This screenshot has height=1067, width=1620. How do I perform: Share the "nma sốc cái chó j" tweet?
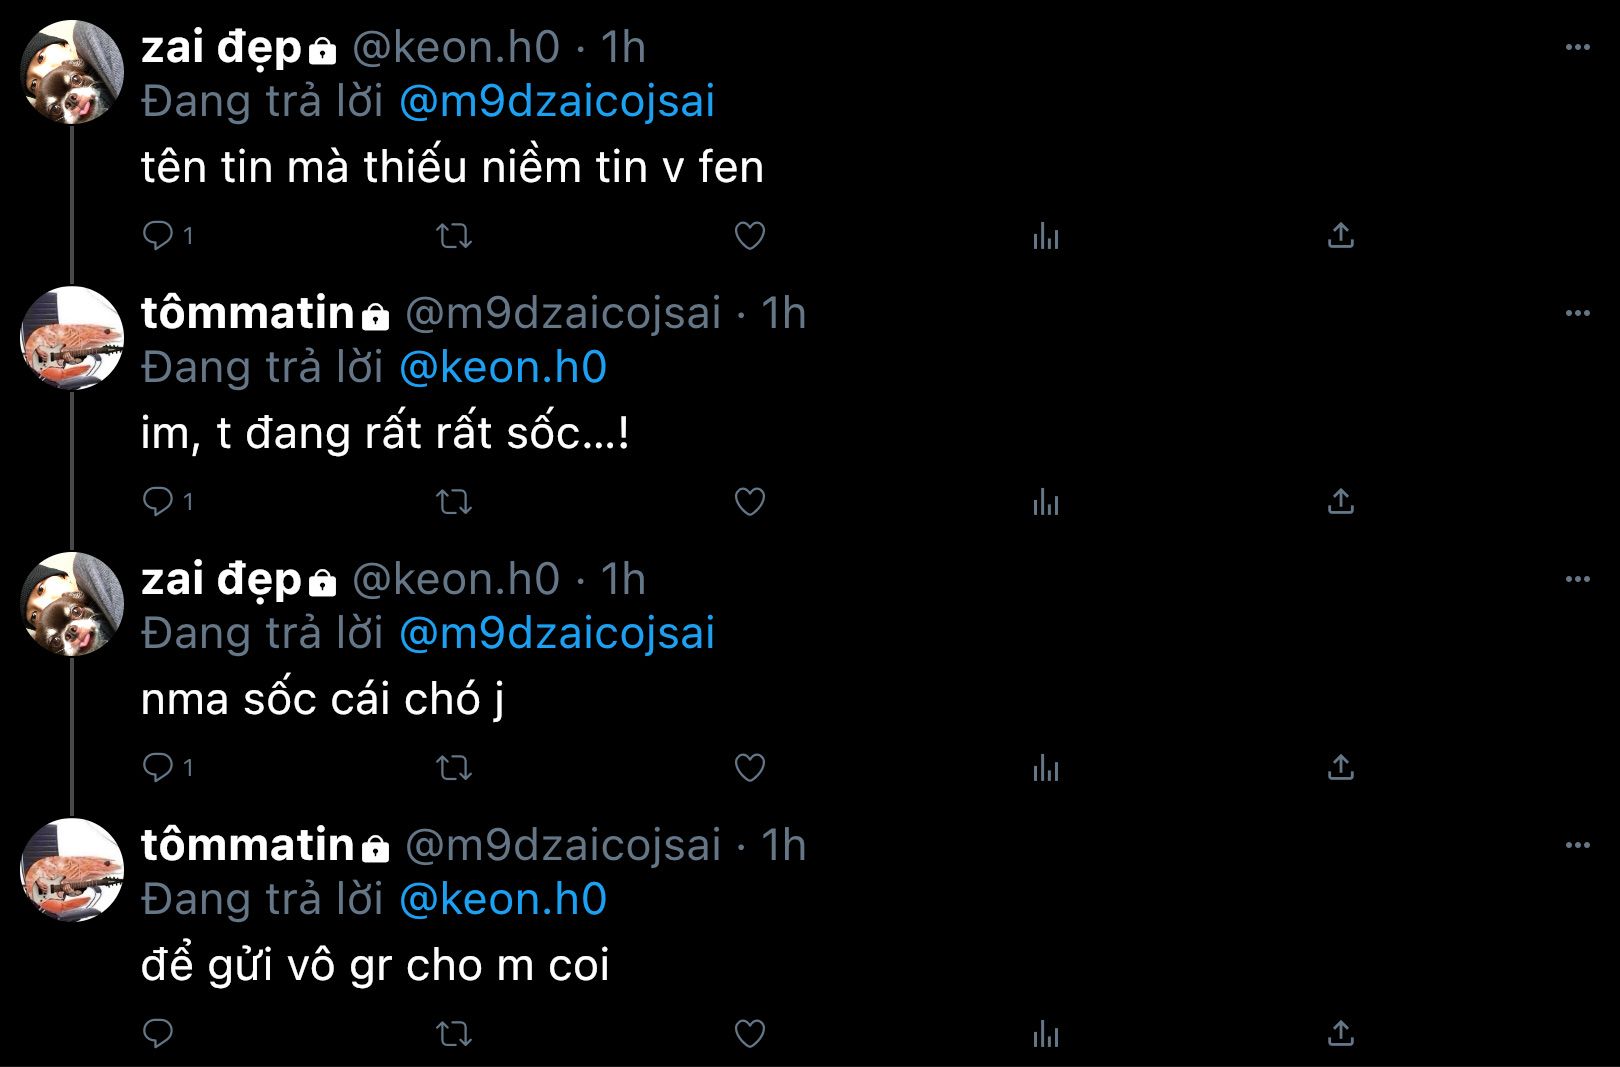(x=1341, y=768)
